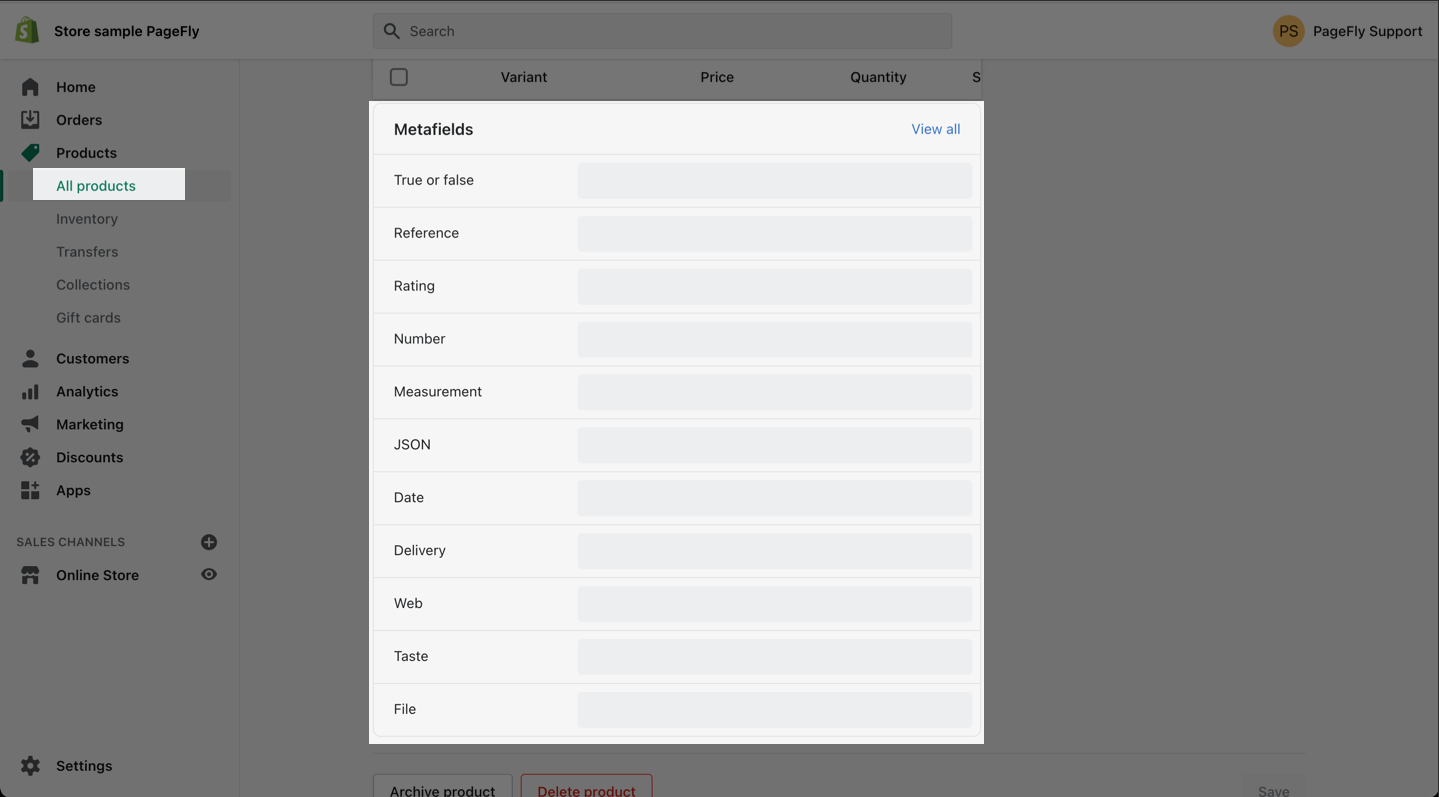Open the Customers menu item
The width and height of the screenshot is (1439, 797).
coord(92,358)
